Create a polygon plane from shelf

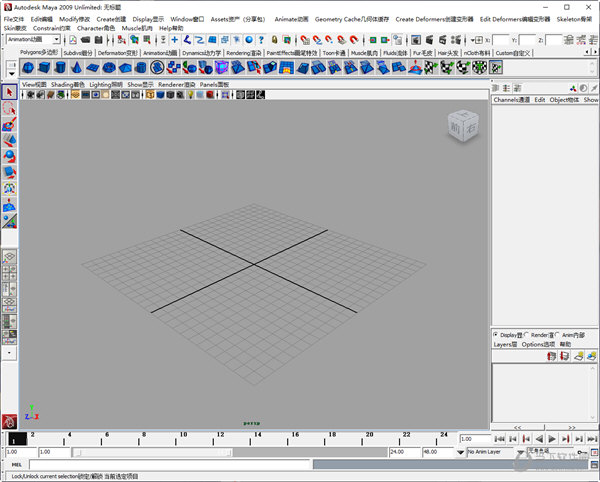coord(93,68)
